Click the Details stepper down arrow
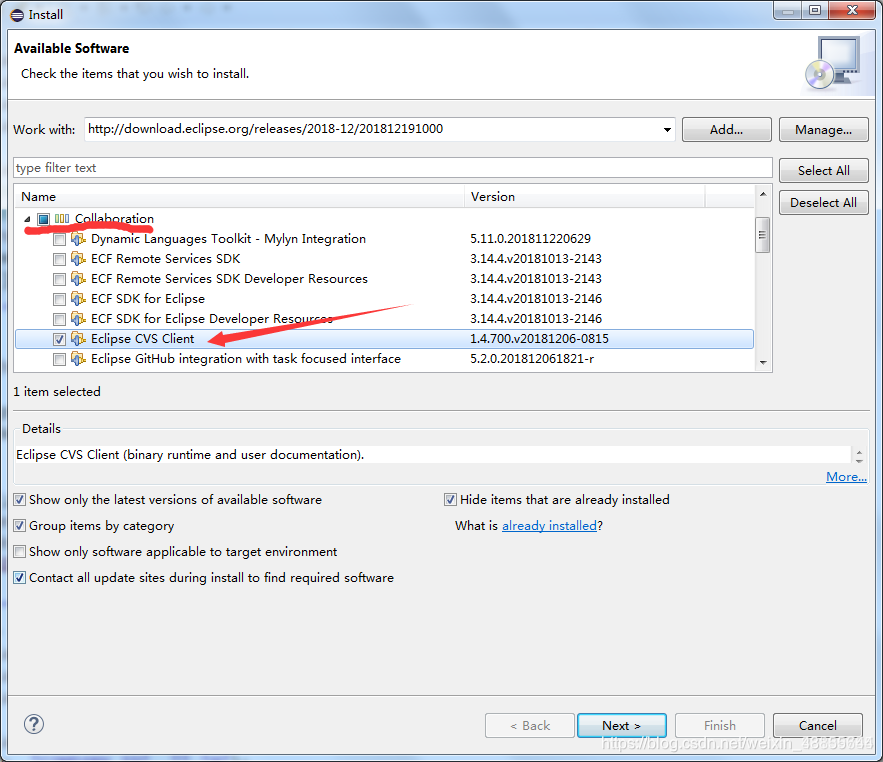The width and height of the screenshot is (883, 762). 859,460
